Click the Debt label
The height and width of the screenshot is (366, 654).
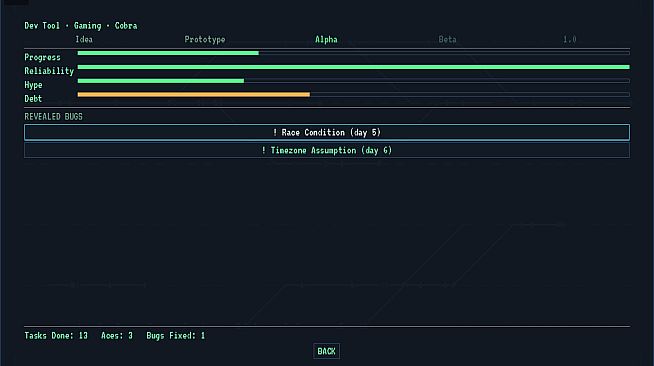33,99
